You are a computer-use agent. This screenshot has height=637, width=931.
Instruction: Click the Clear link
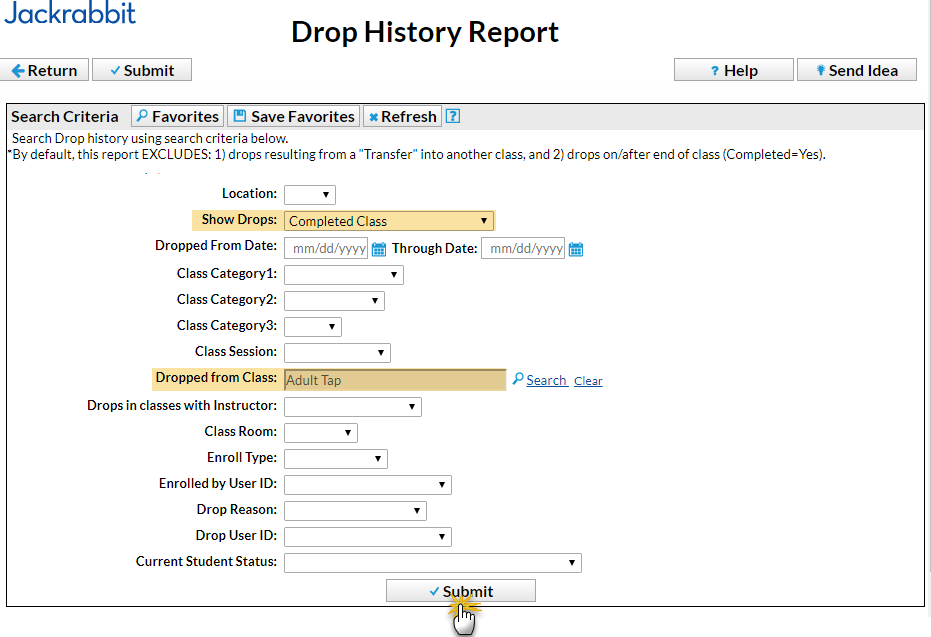click(x=588, y=381)
